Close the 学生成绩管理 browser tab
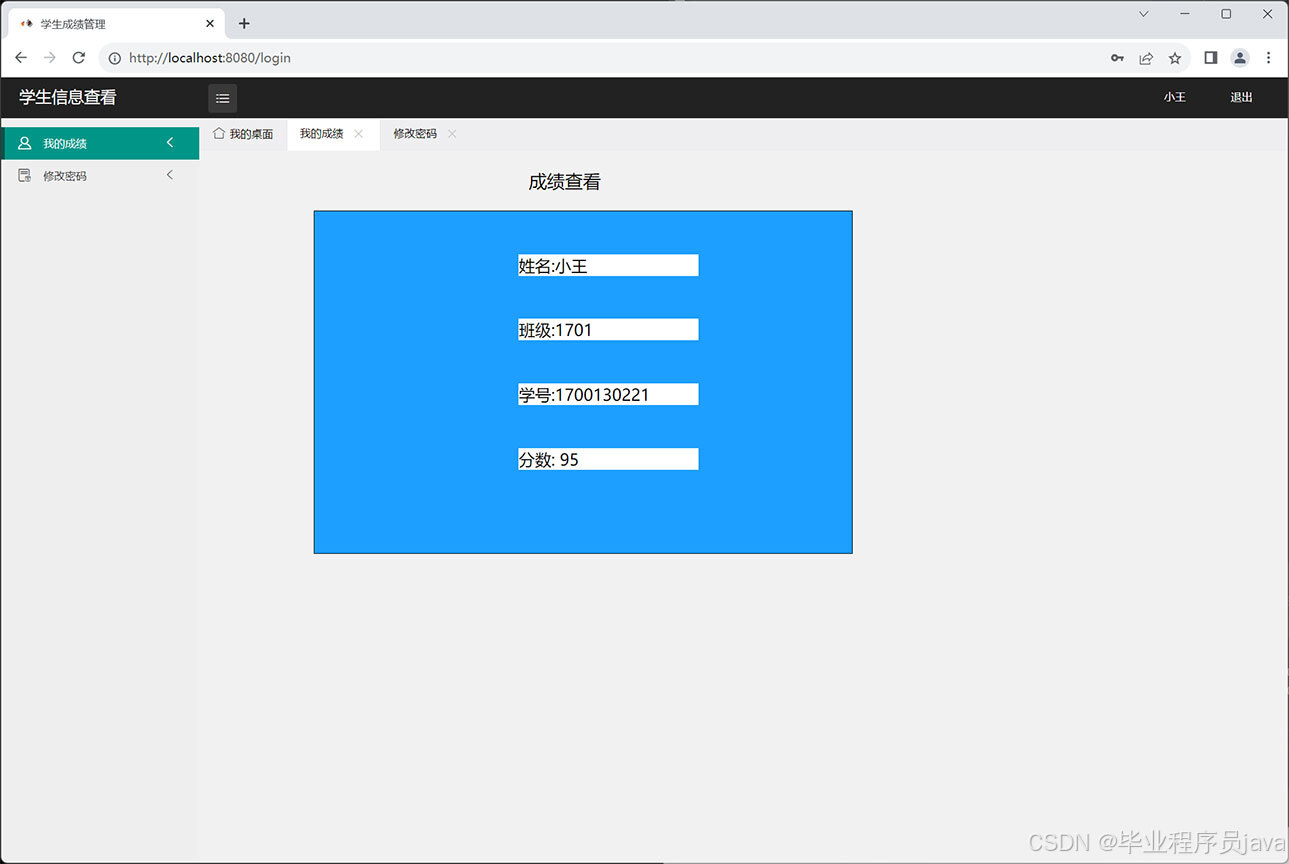 point(210,23)
